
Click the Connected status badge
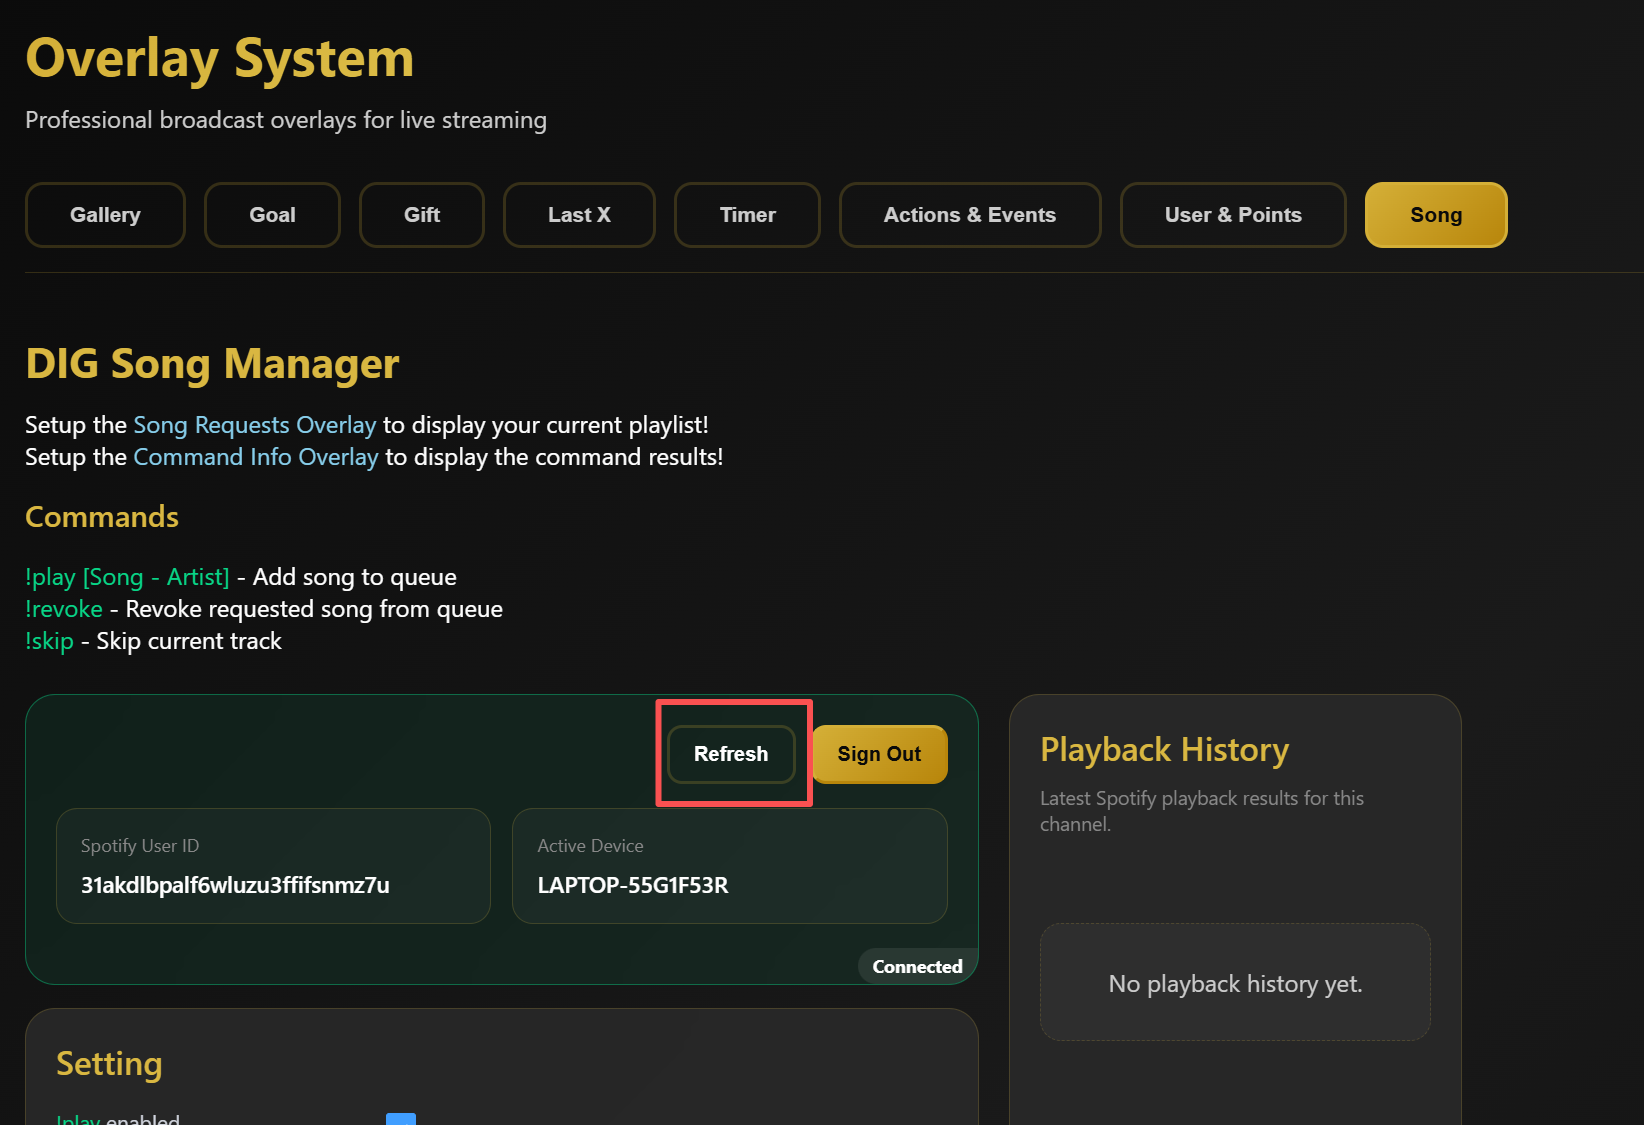click(x=917, y=967)
